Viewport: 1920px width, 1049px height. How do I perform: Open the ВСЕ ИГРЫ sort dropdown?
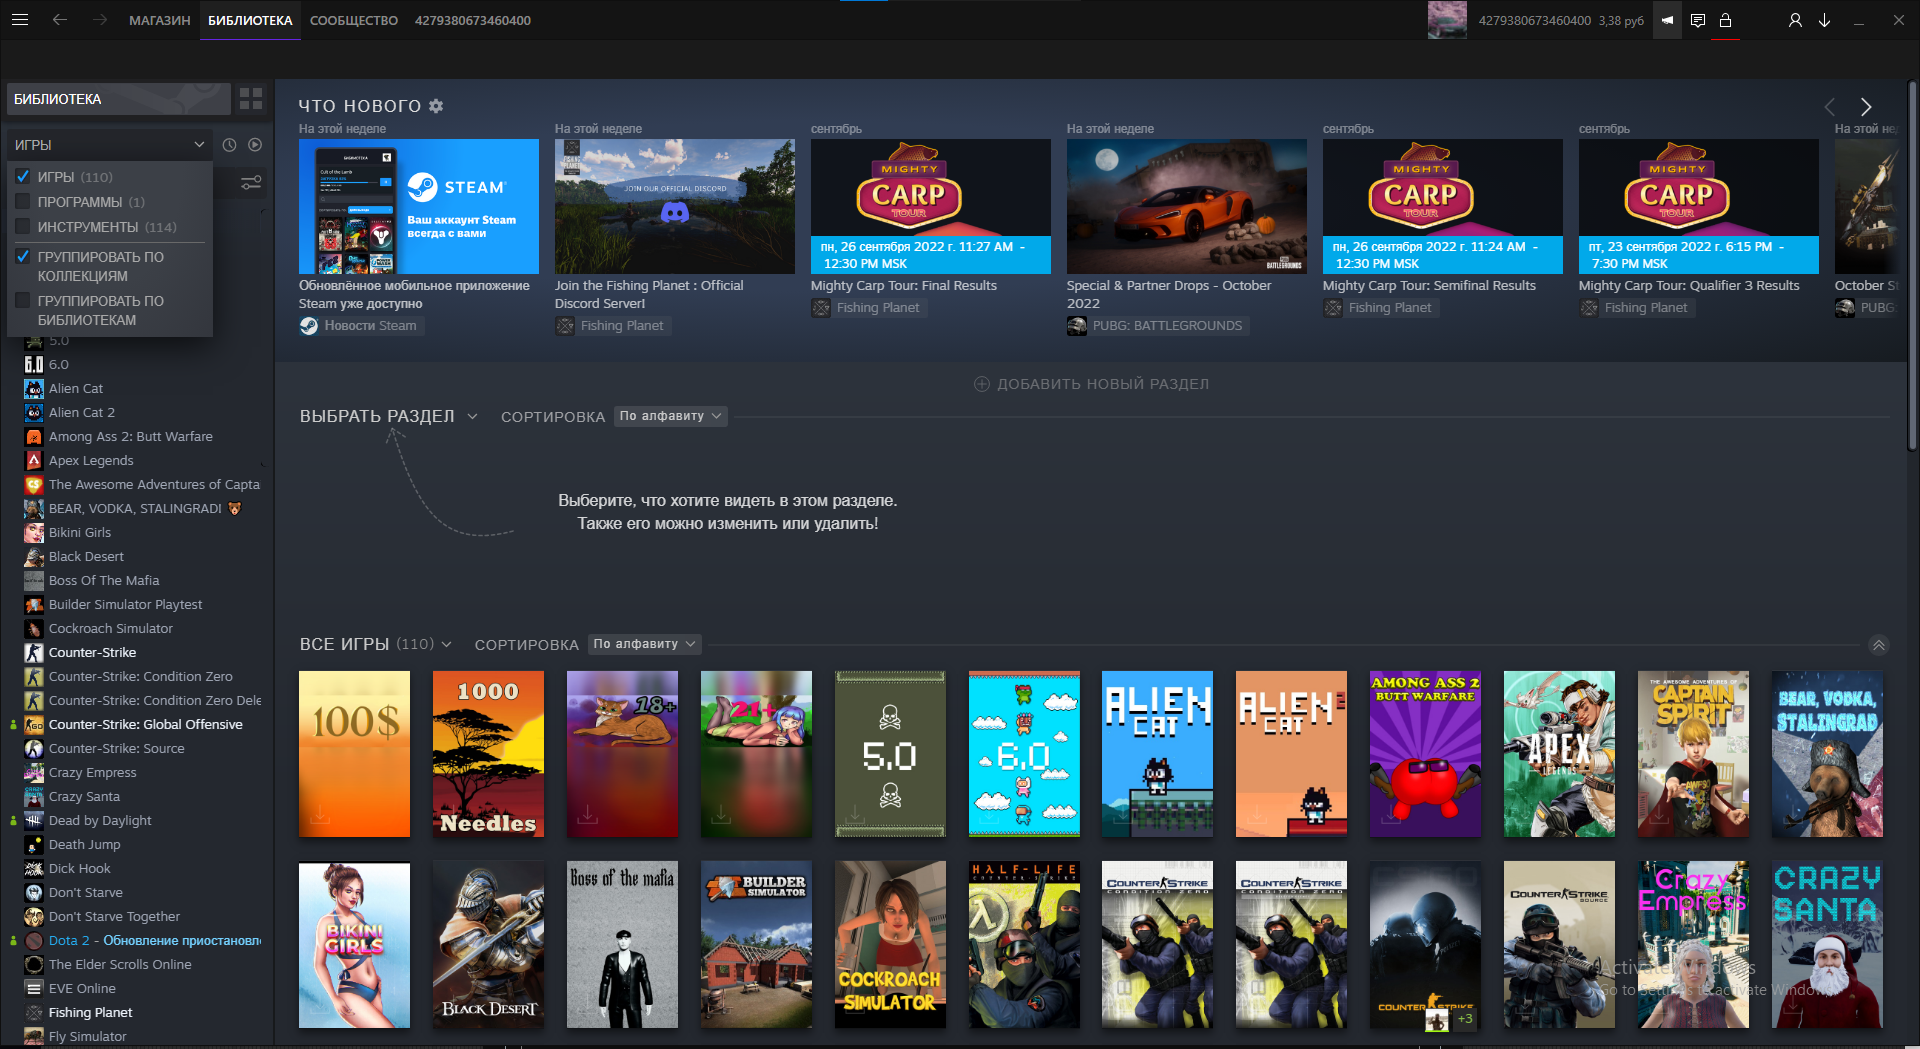click(x=644, y=644)
